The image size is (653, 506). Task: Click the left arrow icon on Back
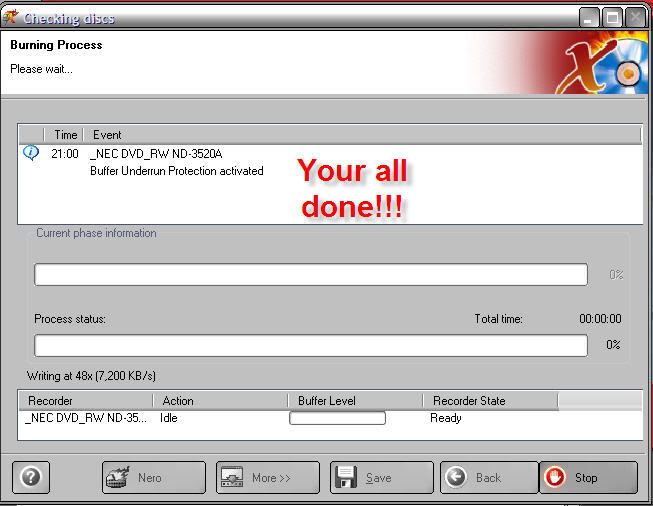coord(456,477)
